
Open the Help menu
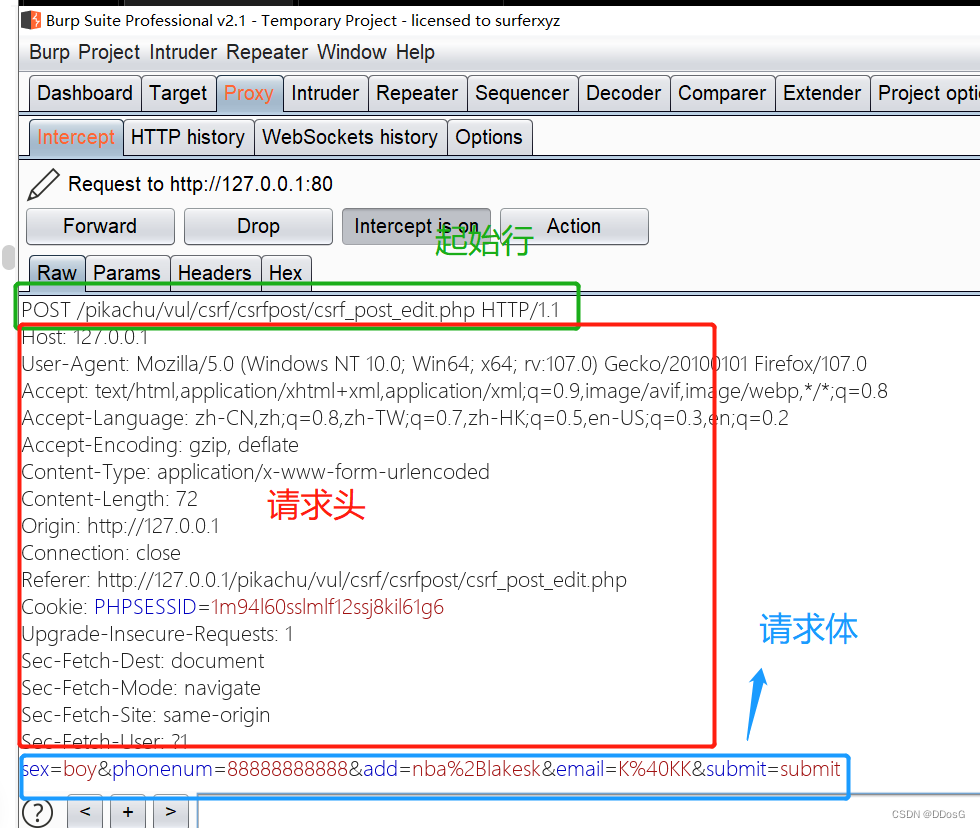(x=415, y=52)
